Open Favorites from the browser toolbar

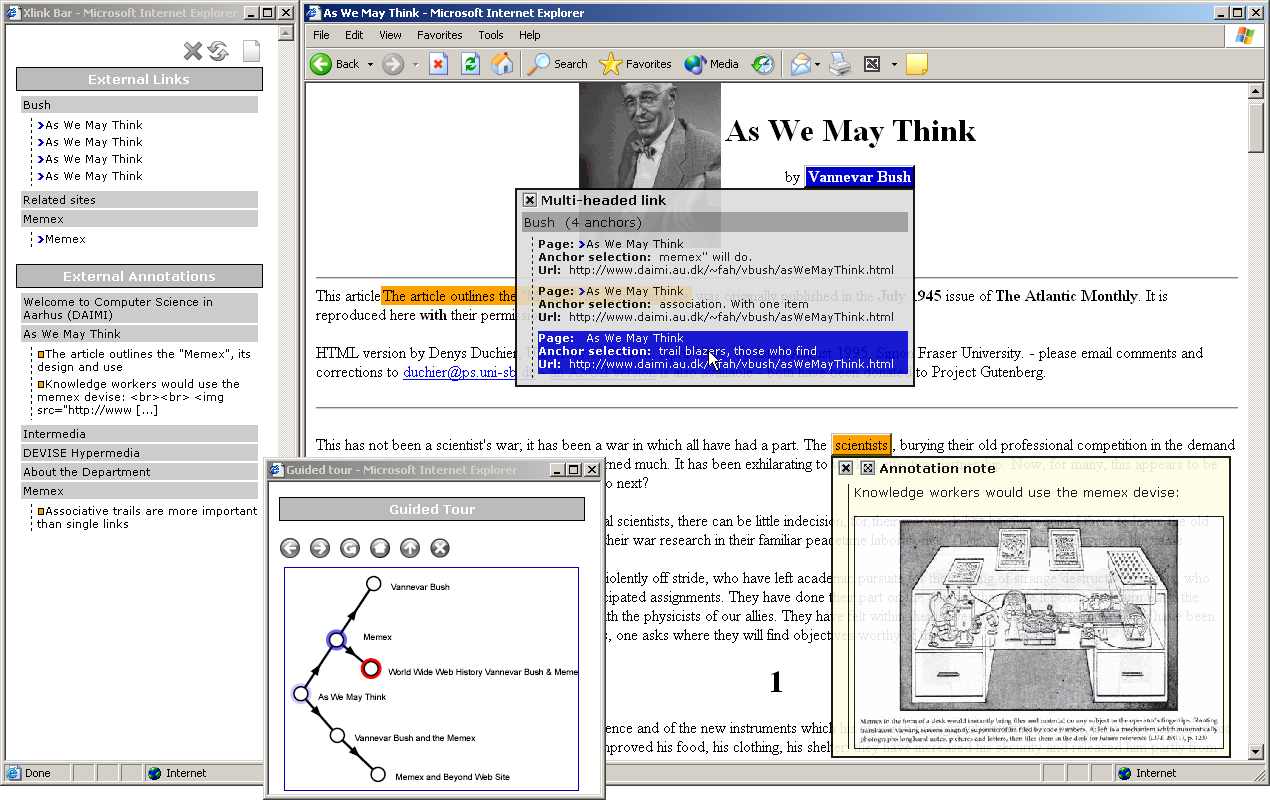[635, 63]
